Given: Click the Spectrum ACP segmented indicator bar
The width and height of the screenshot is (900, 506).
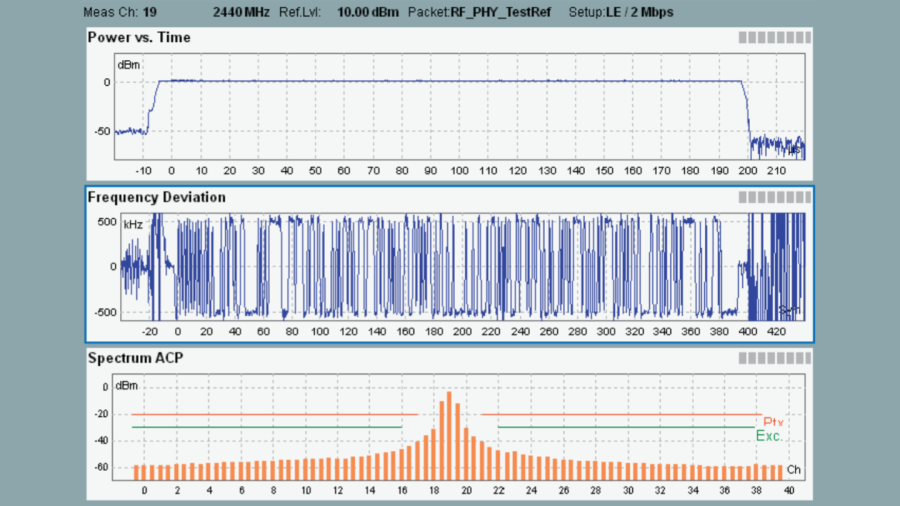Looking at the screenshot, I should tap(774, 357).
